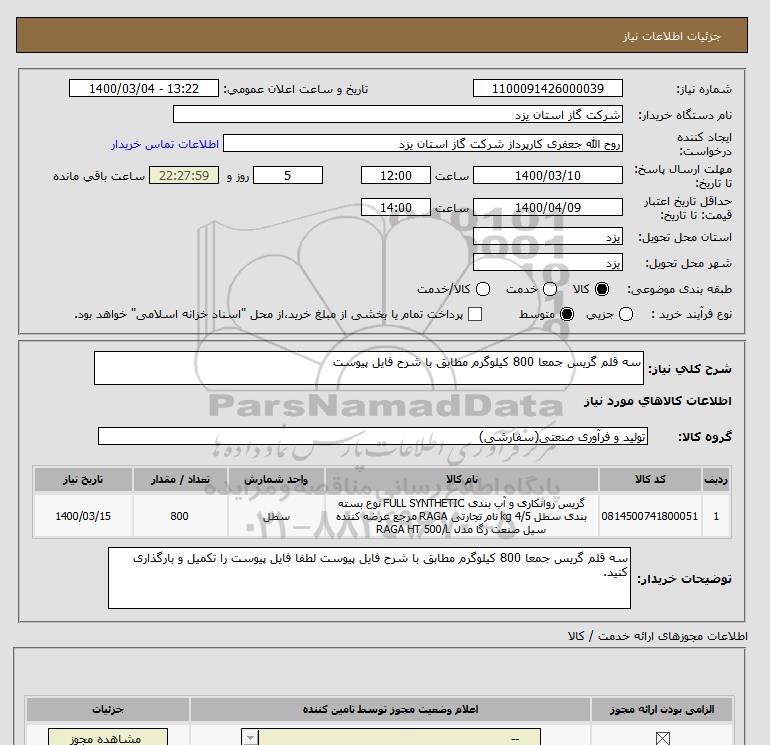This screenshot has width=770, height=745.
Task: Select the جزیی purchase type radio
Action: tap(626, 314)
